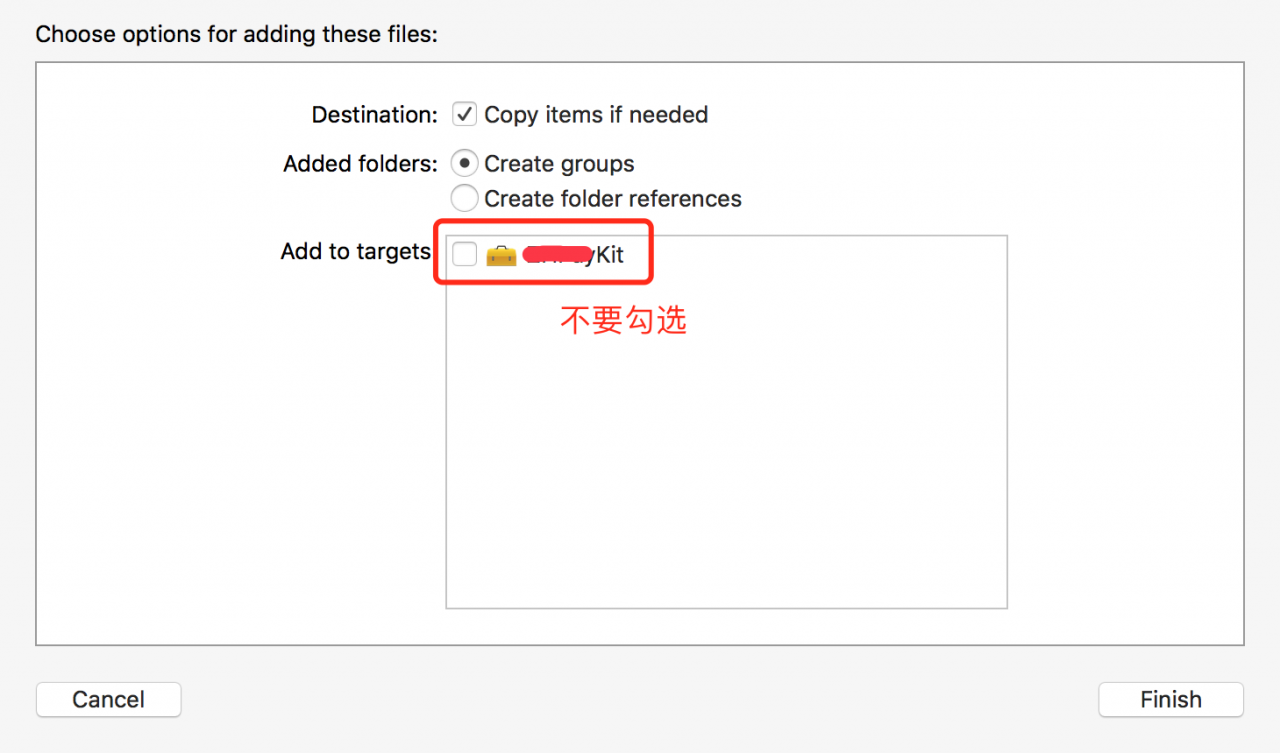Screen dimensions: 1280x753
Task: Click the "Choose options for adding these files" heading
Action: pos(237,34)
